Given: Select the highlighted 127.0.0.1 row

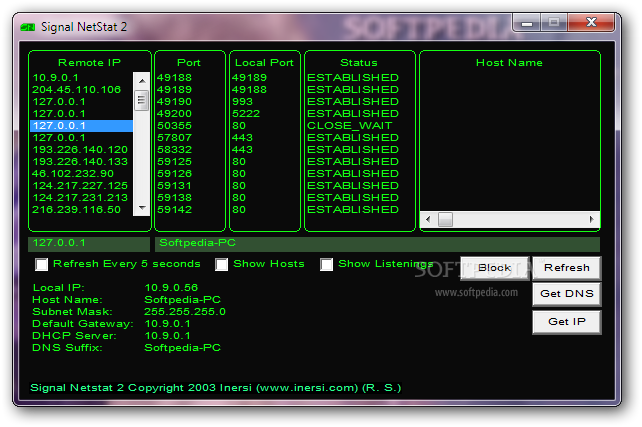Looking at the screenshot, I should click(81, 126).
